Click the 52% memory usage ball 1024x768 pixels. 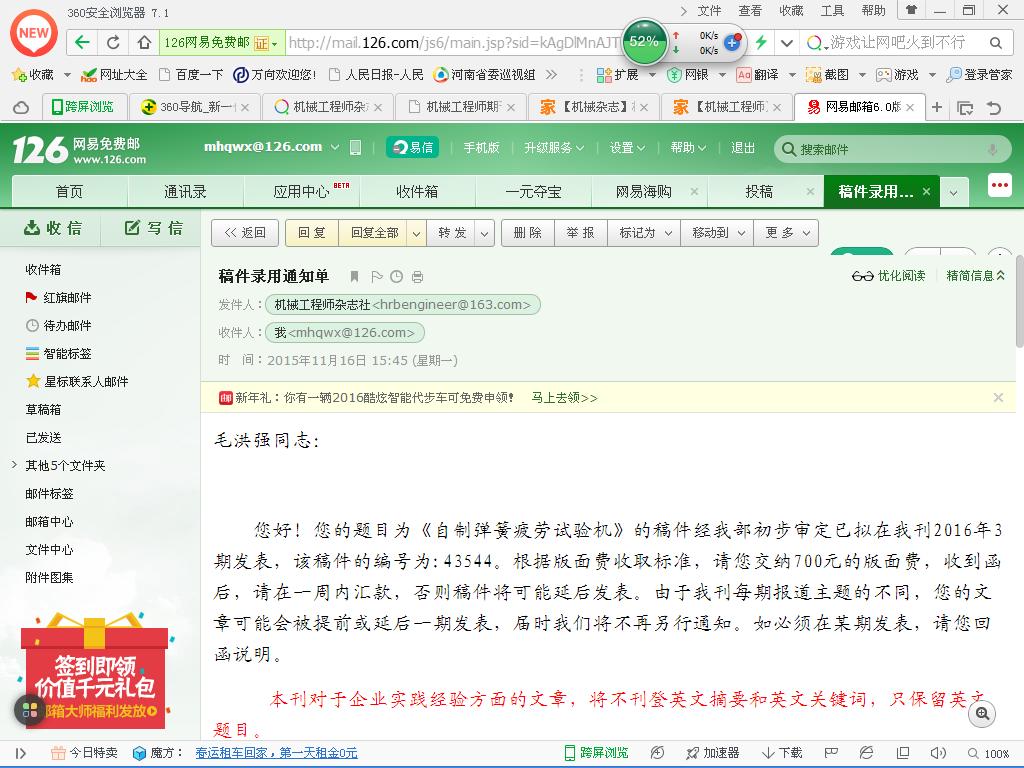(x=645, y=42)
